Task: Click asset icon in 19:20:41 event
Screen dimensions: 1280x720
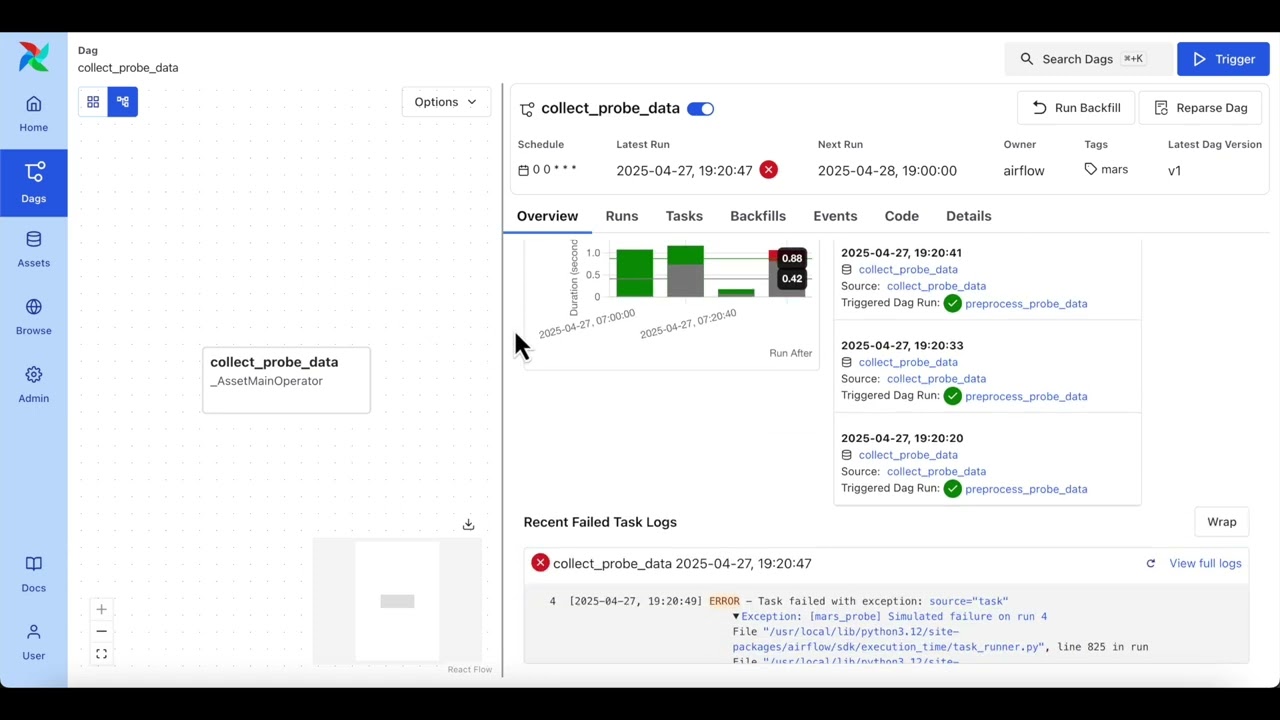Action: [846, 270]
